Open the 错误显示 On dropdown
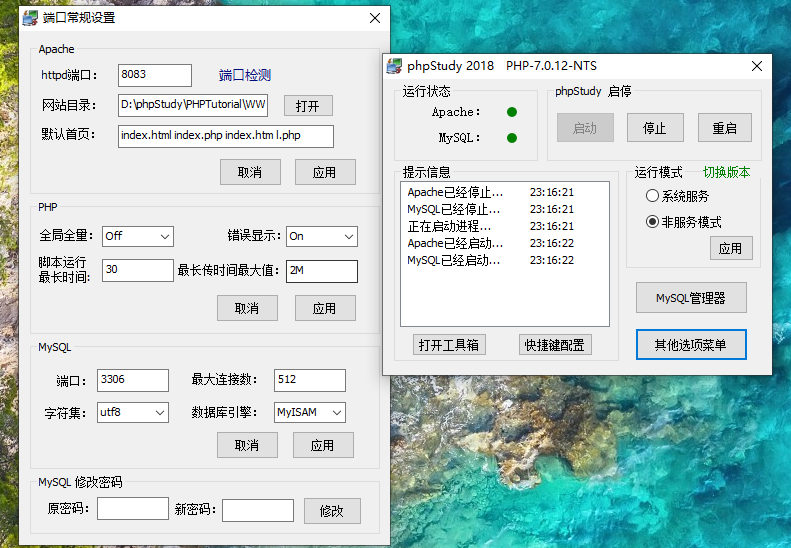The image size is (791, 548). click(322, 236)
